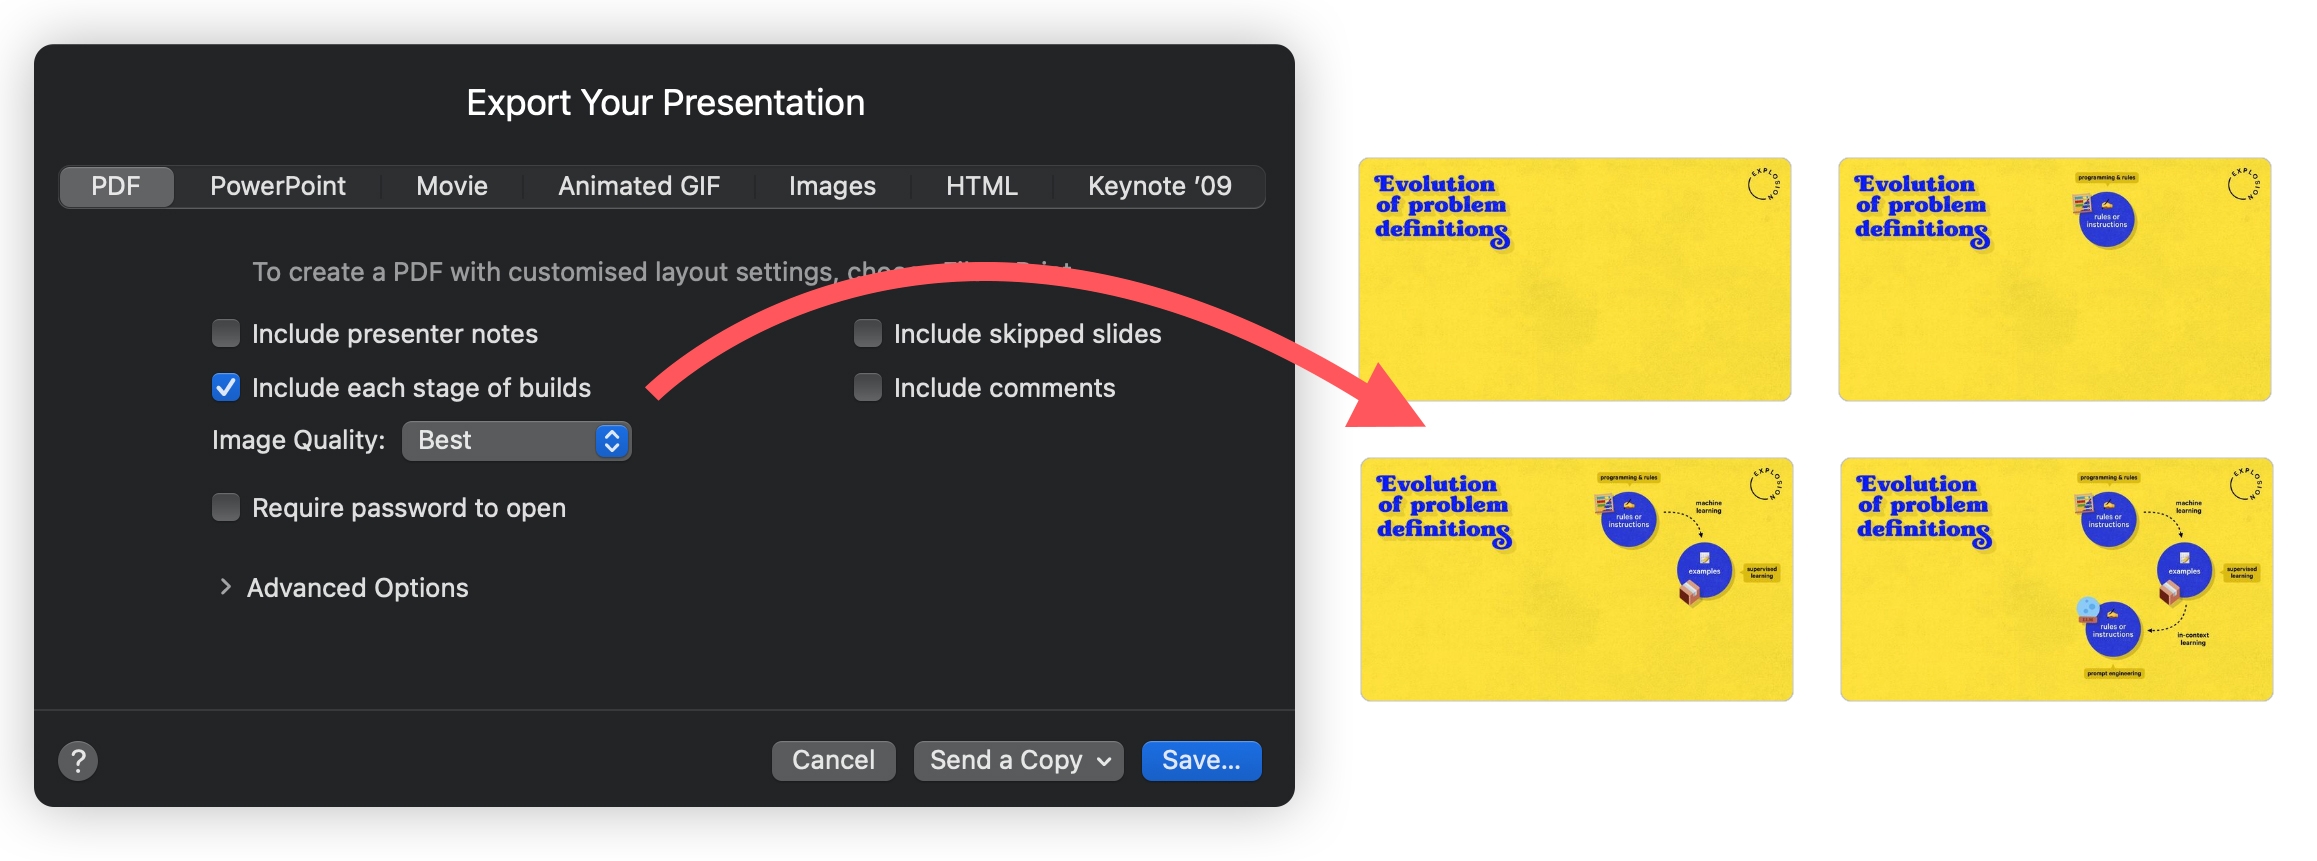Image resolution: width=2317 pixels, height=861 pixels.
Task: Select the HTML export tab
Action: click(x=981, y=187)
